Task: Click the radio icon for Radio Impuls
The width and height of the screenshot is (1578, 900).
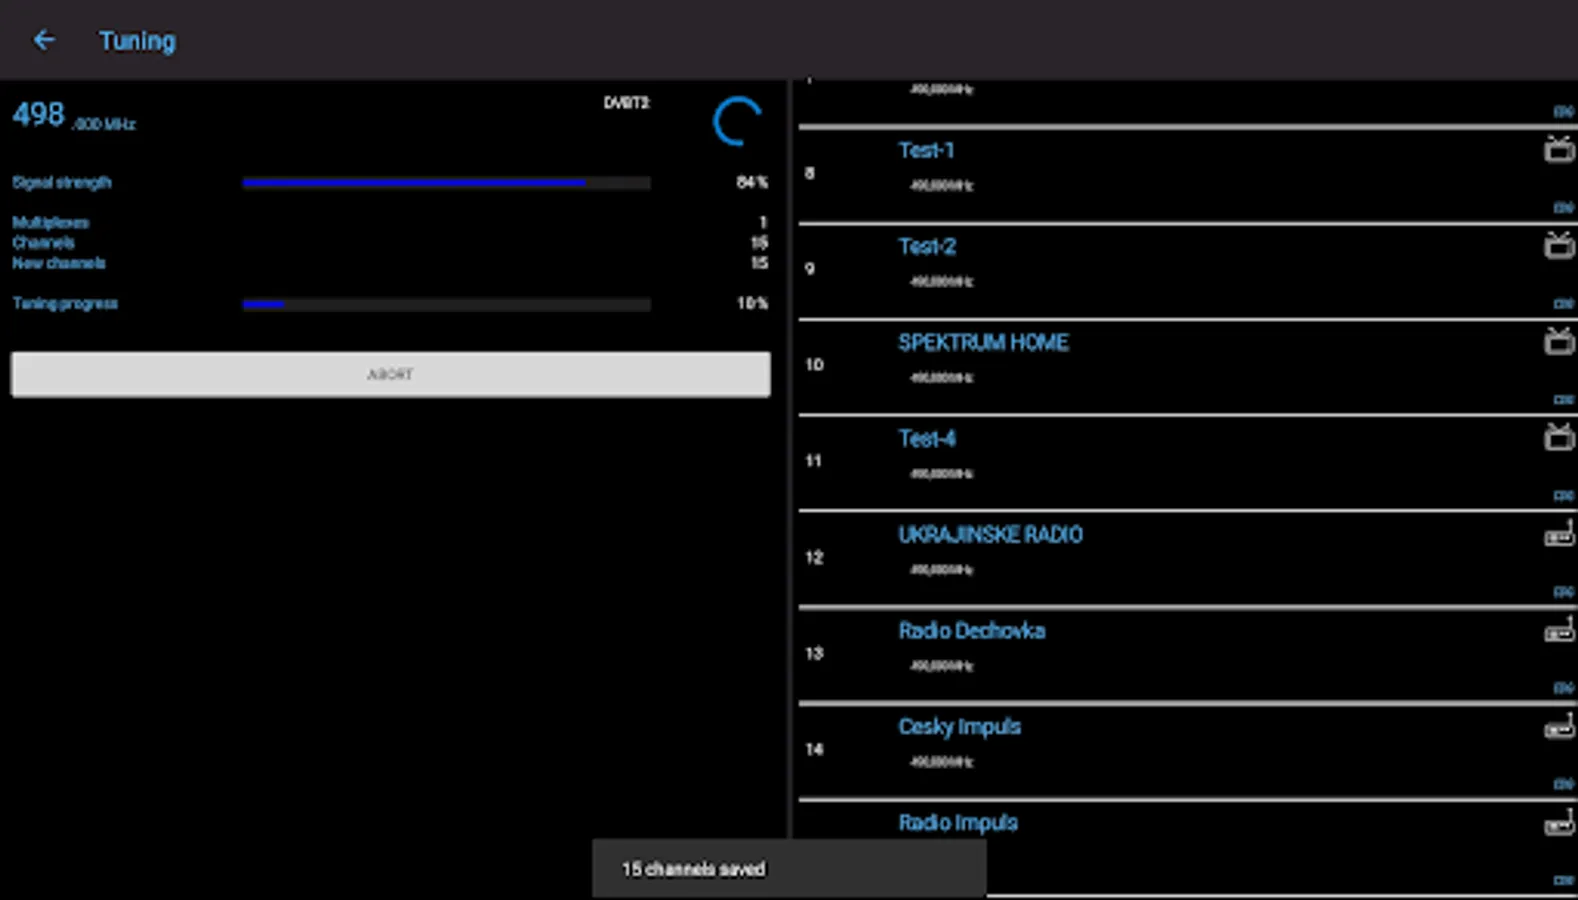Action: (1559, 823)
